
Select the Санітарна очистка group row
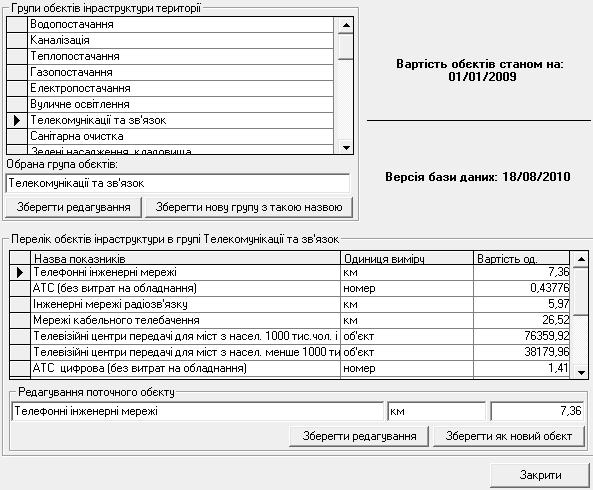(x=181, y=136)
